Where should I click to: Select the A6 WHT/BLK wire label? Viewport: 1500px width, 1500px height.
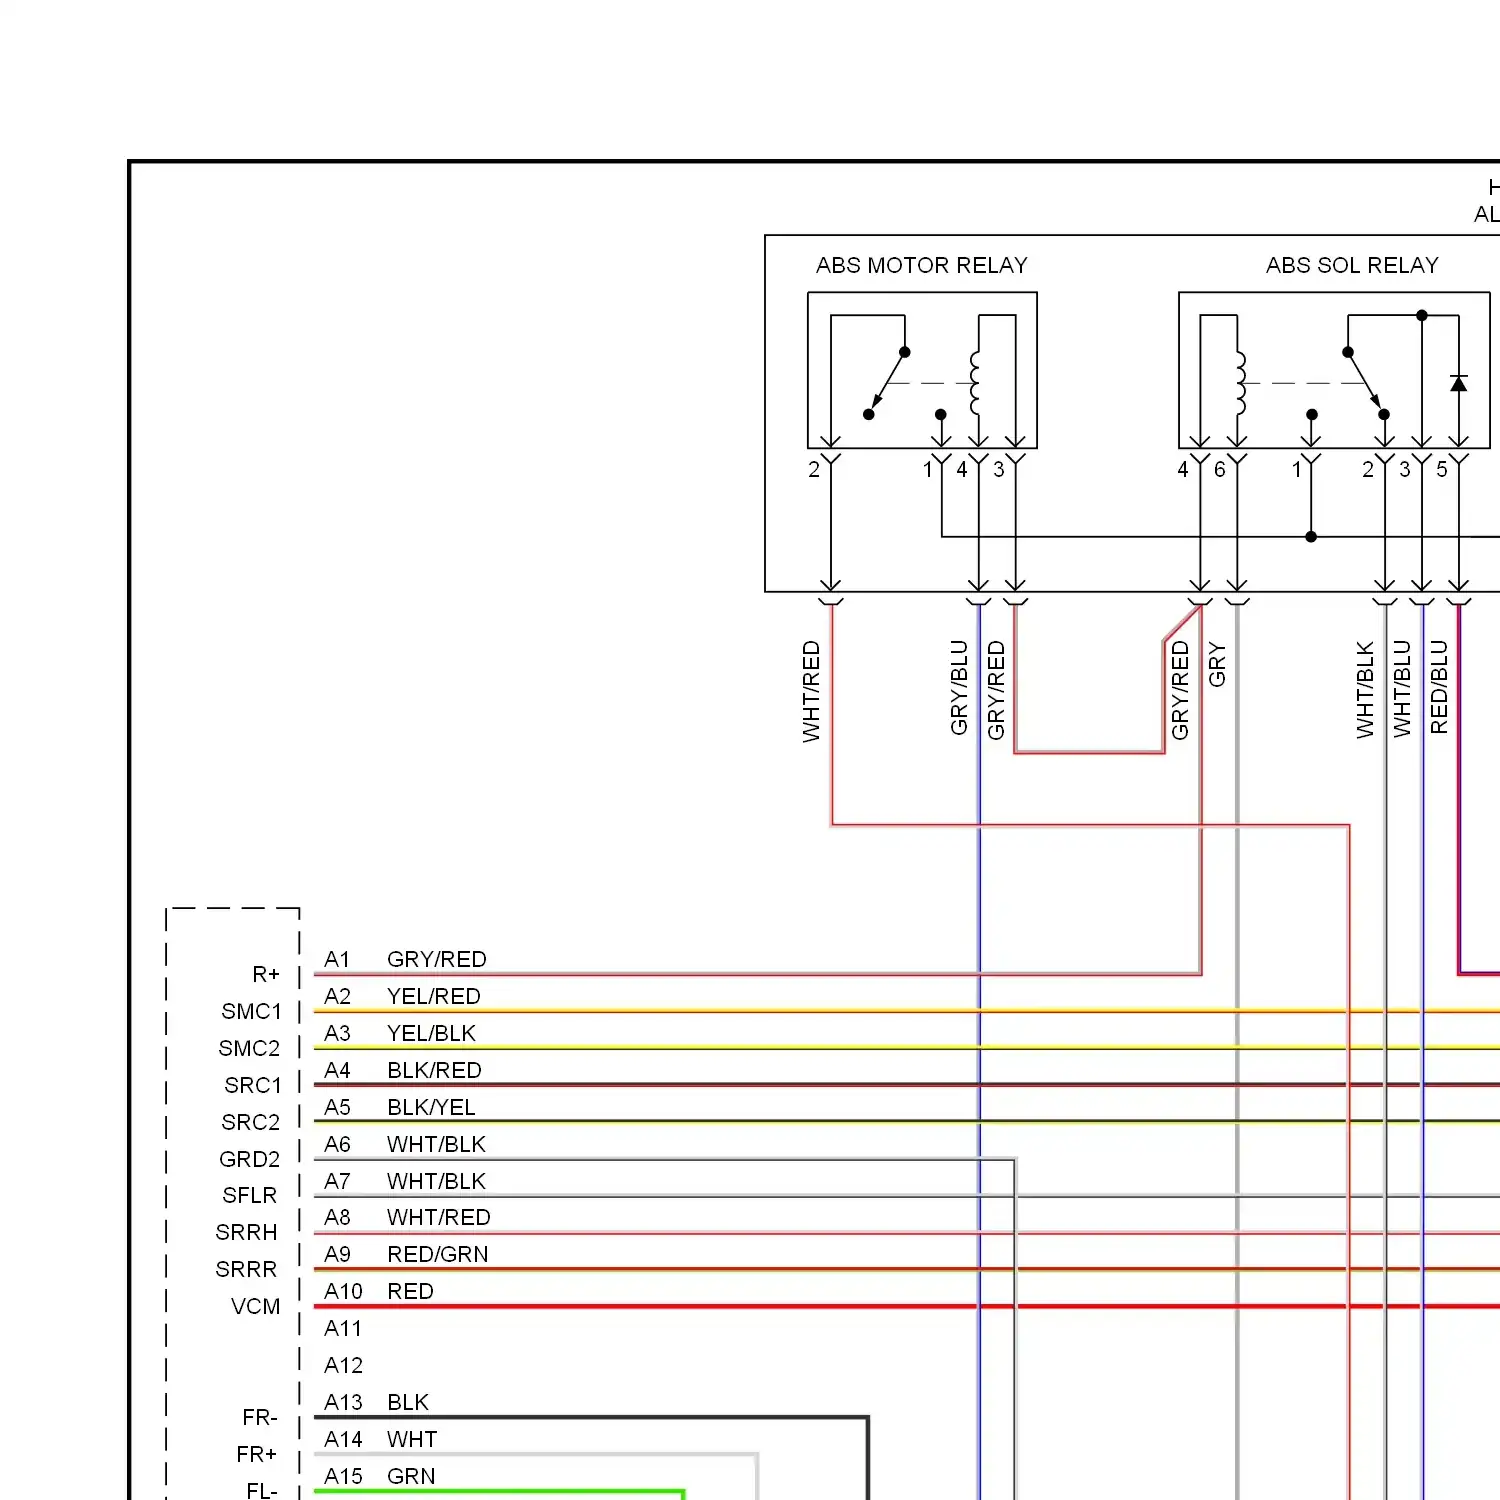[x=405, y=1144]
